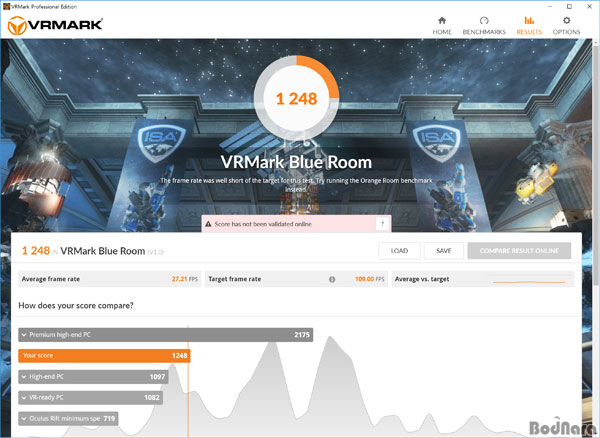Click the Load button
Viewport: 600px width, 438px height.
[399, 251]
